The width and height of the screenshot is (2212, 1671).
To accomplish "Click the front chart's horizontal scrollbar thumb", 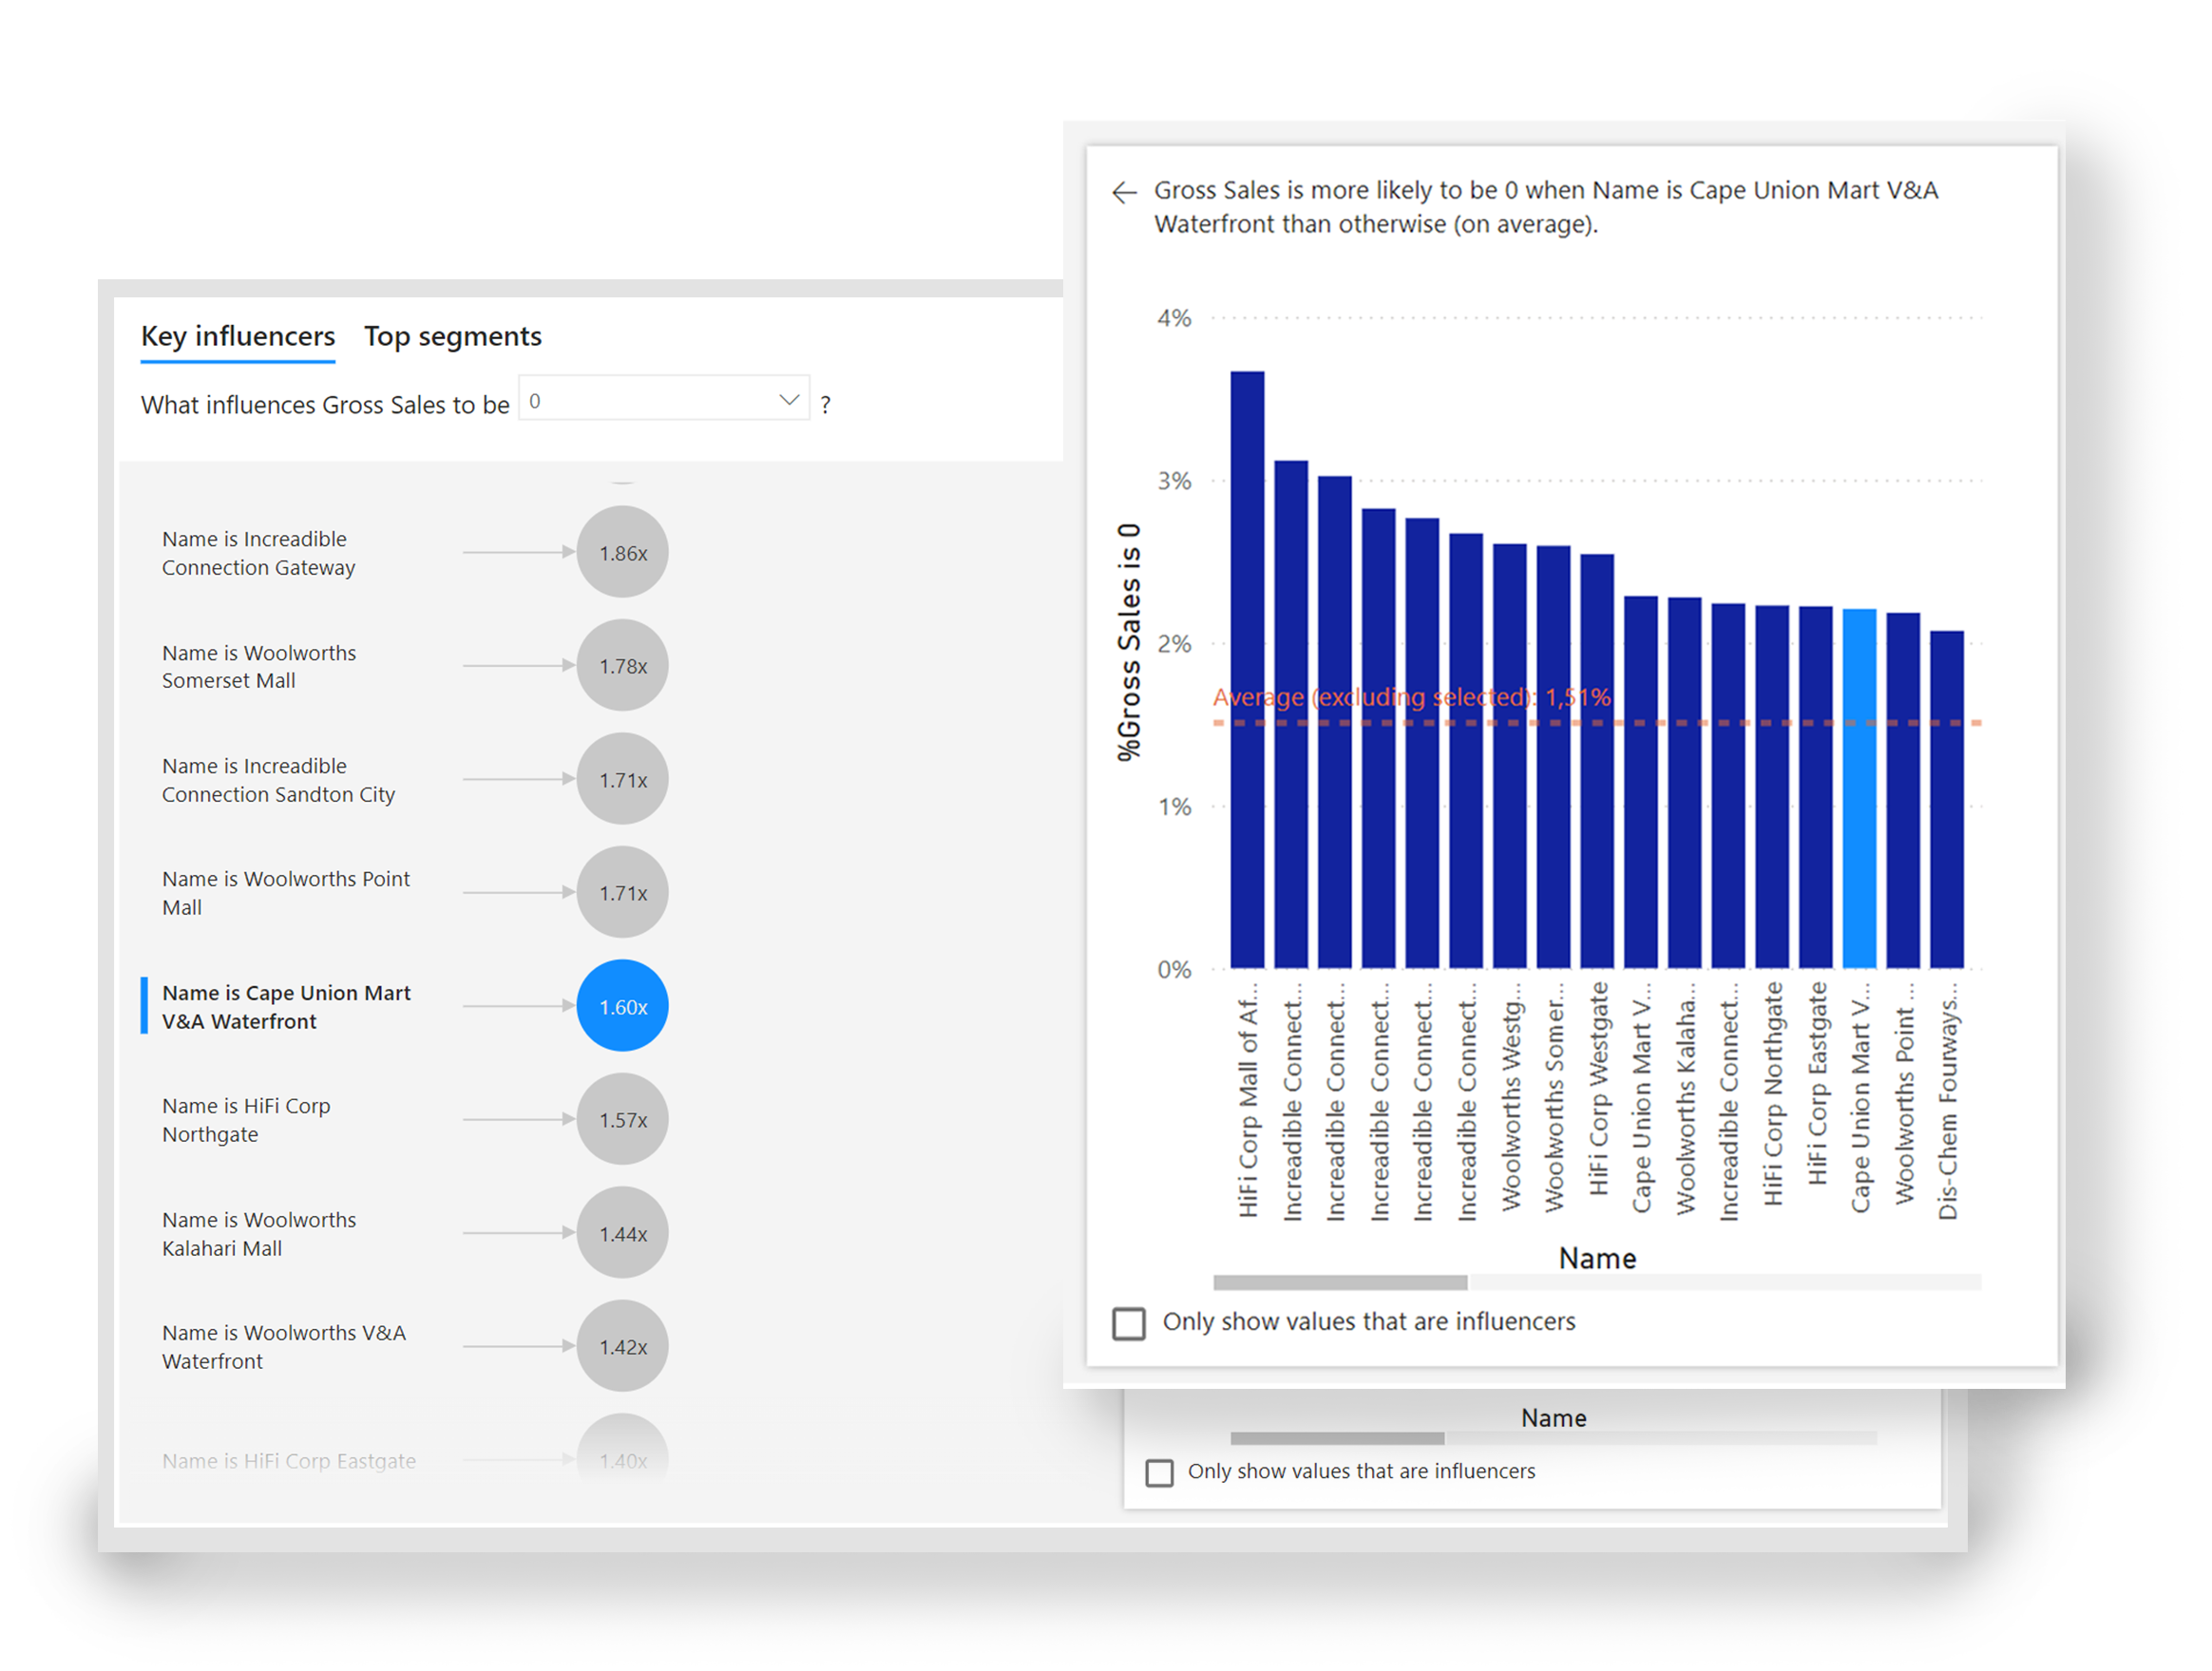I will [1340, 1283].
